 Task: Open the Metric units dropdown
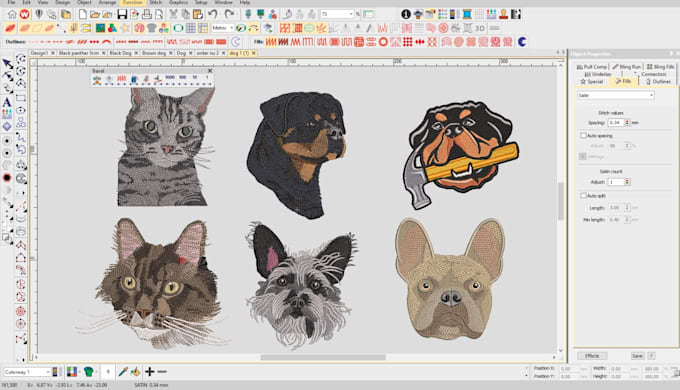222,28
